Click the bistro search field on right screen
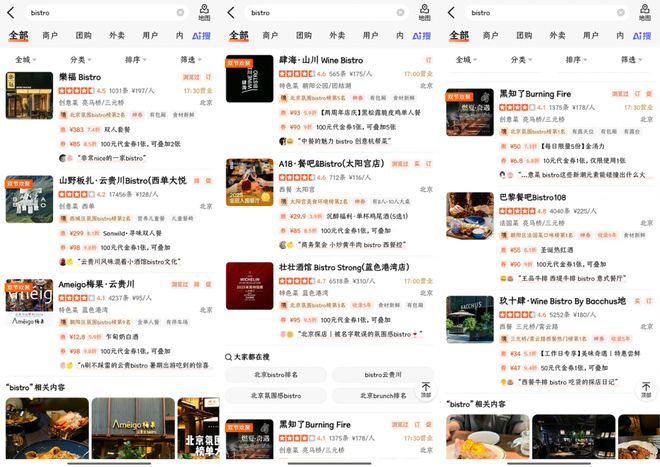The image size is (660, 467). [547, 13]
